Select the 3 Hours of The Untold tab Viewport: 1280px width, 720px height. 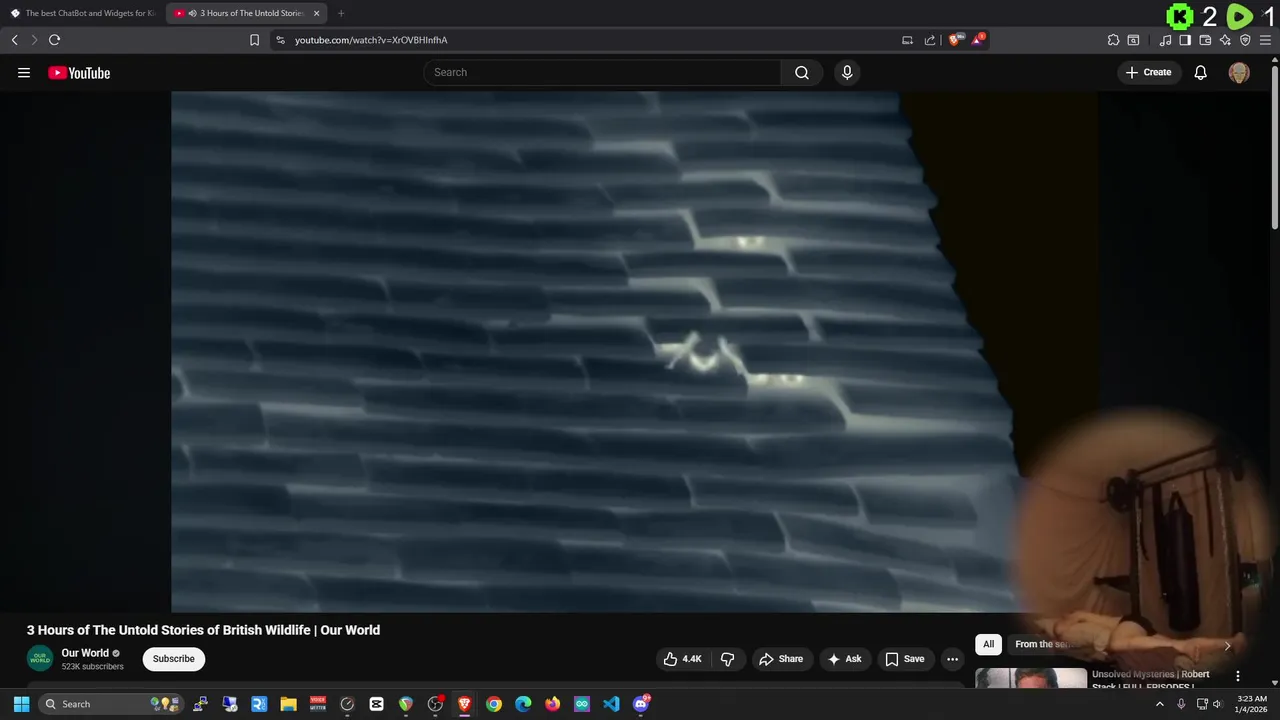246,13
